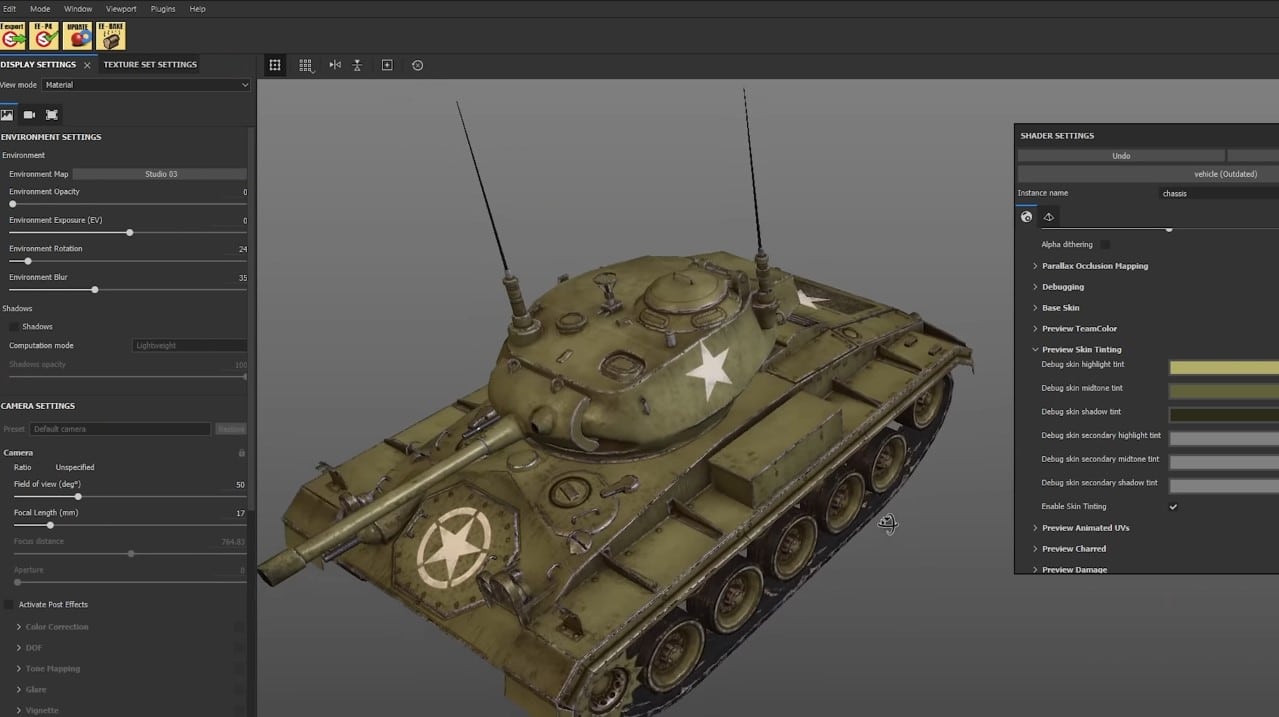Launch the EE-BAKE plugin icon
The width and height of the screenshot is (1279, 717).
point(110,35)
